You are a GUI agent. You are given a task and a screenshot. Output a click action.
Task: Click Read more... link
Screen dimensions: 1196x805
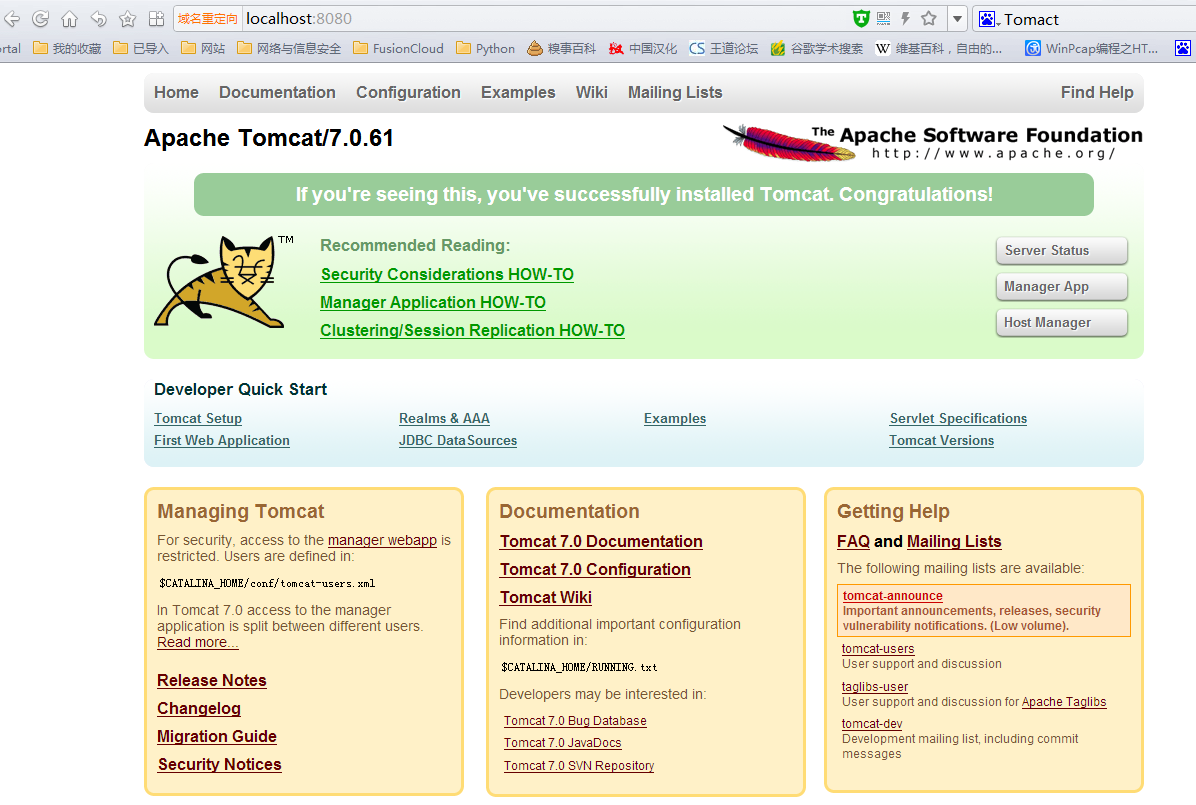point(198,642)
